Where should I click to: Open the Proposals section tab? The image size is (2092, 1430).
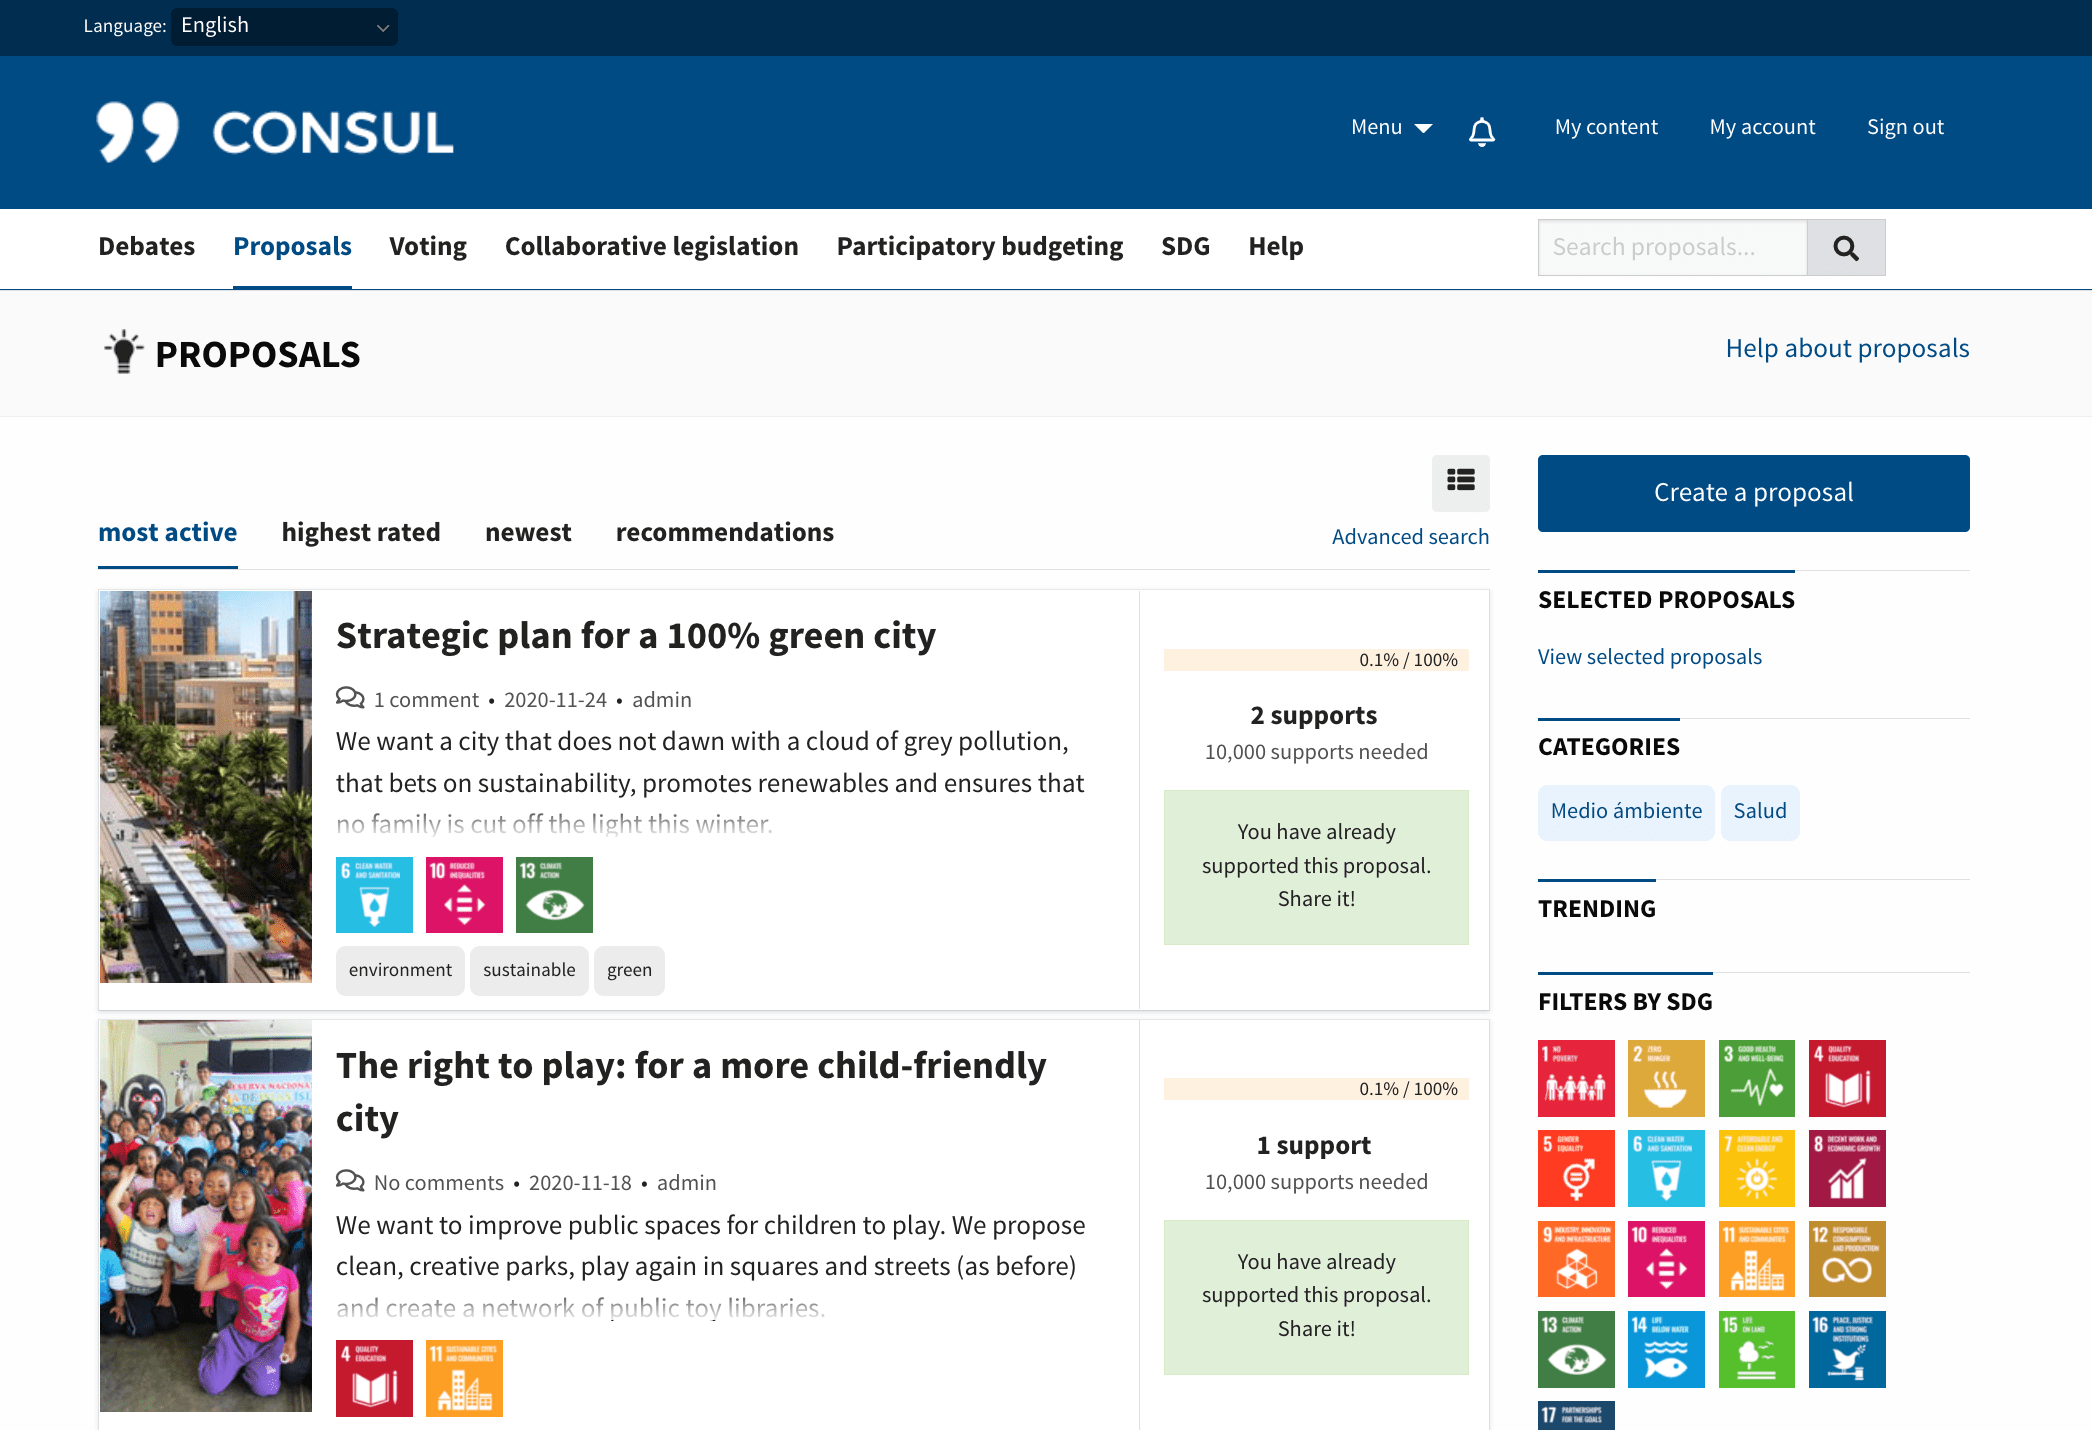pos(292,246)
